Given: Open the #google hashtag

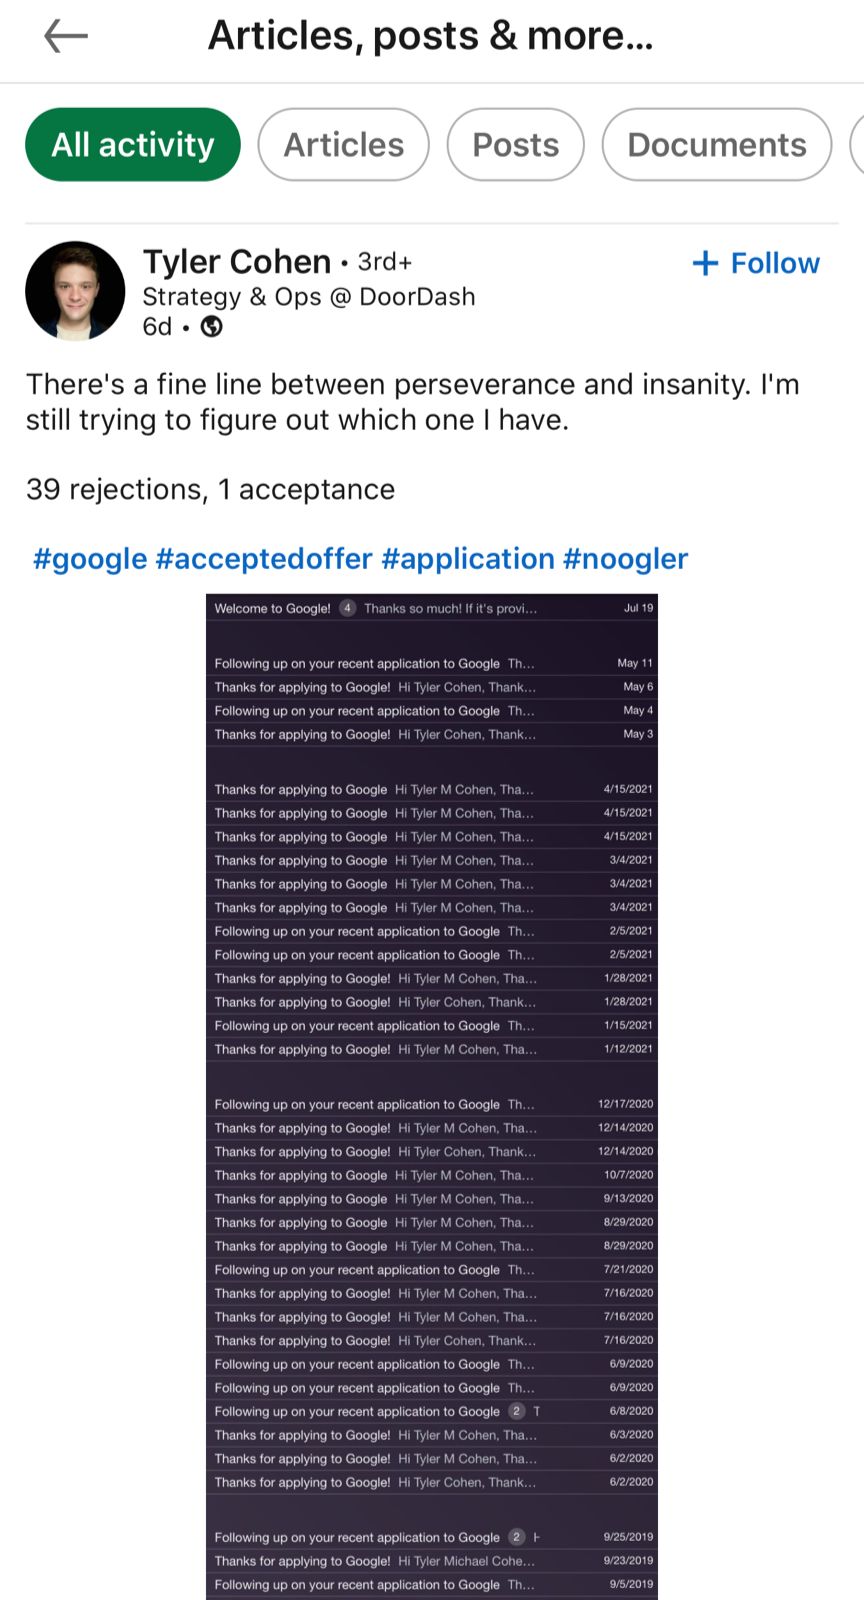Looking at the screenshot, I should (x=90, y=558).
